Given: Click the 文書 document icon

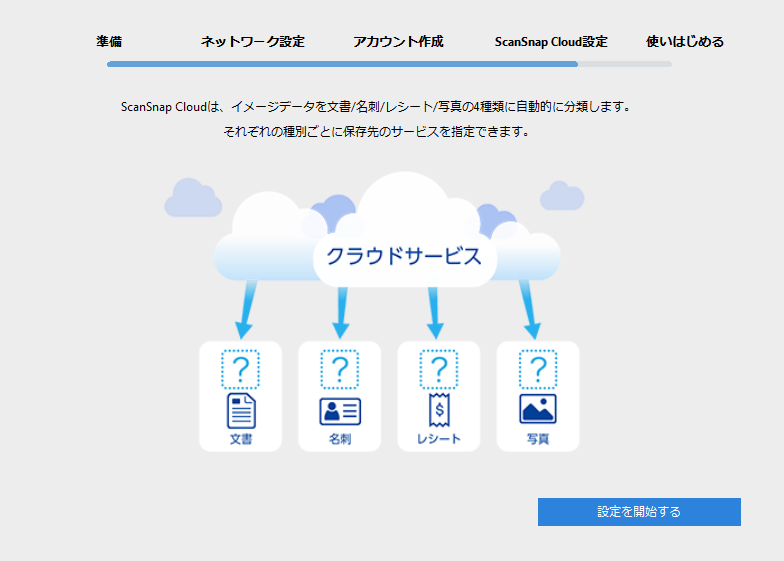Looking at the screenshot, I should 241,411.
